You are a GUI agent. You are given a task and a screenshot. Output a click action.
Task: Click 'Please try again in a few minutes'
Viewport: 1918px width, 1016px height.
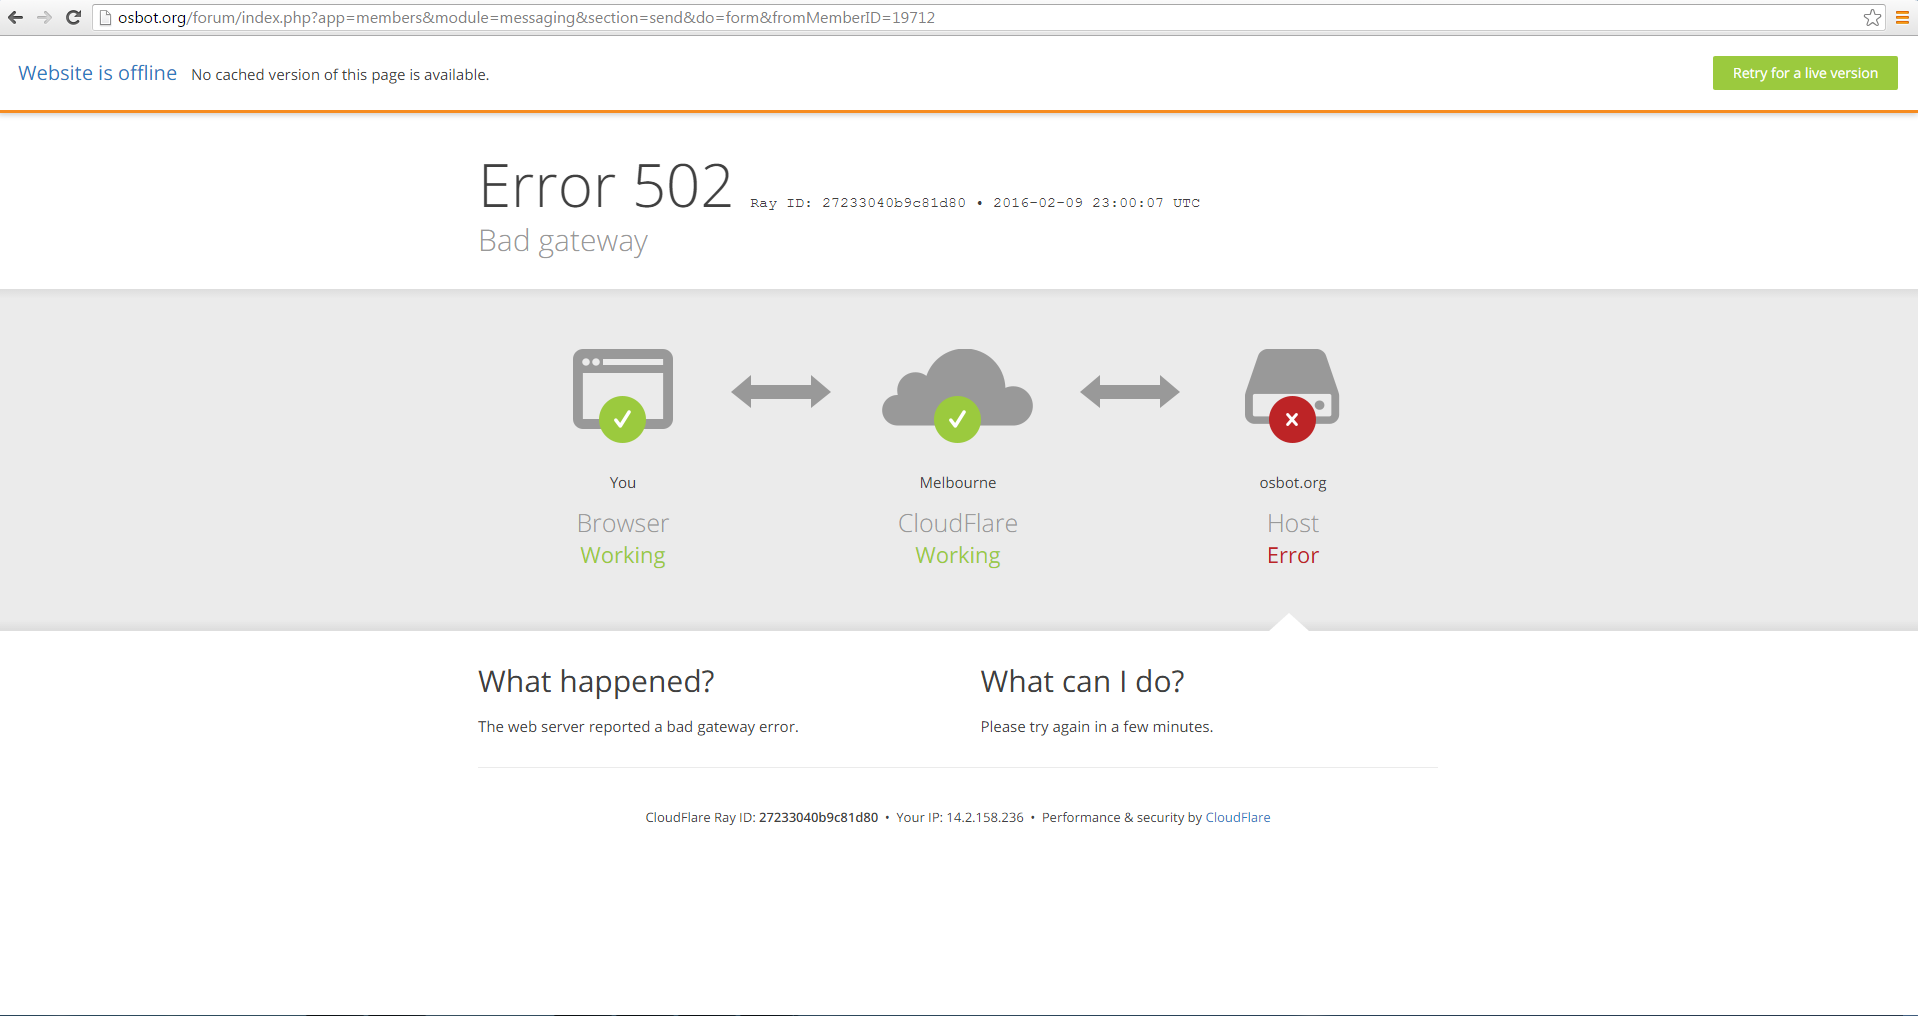[1097, 727]
